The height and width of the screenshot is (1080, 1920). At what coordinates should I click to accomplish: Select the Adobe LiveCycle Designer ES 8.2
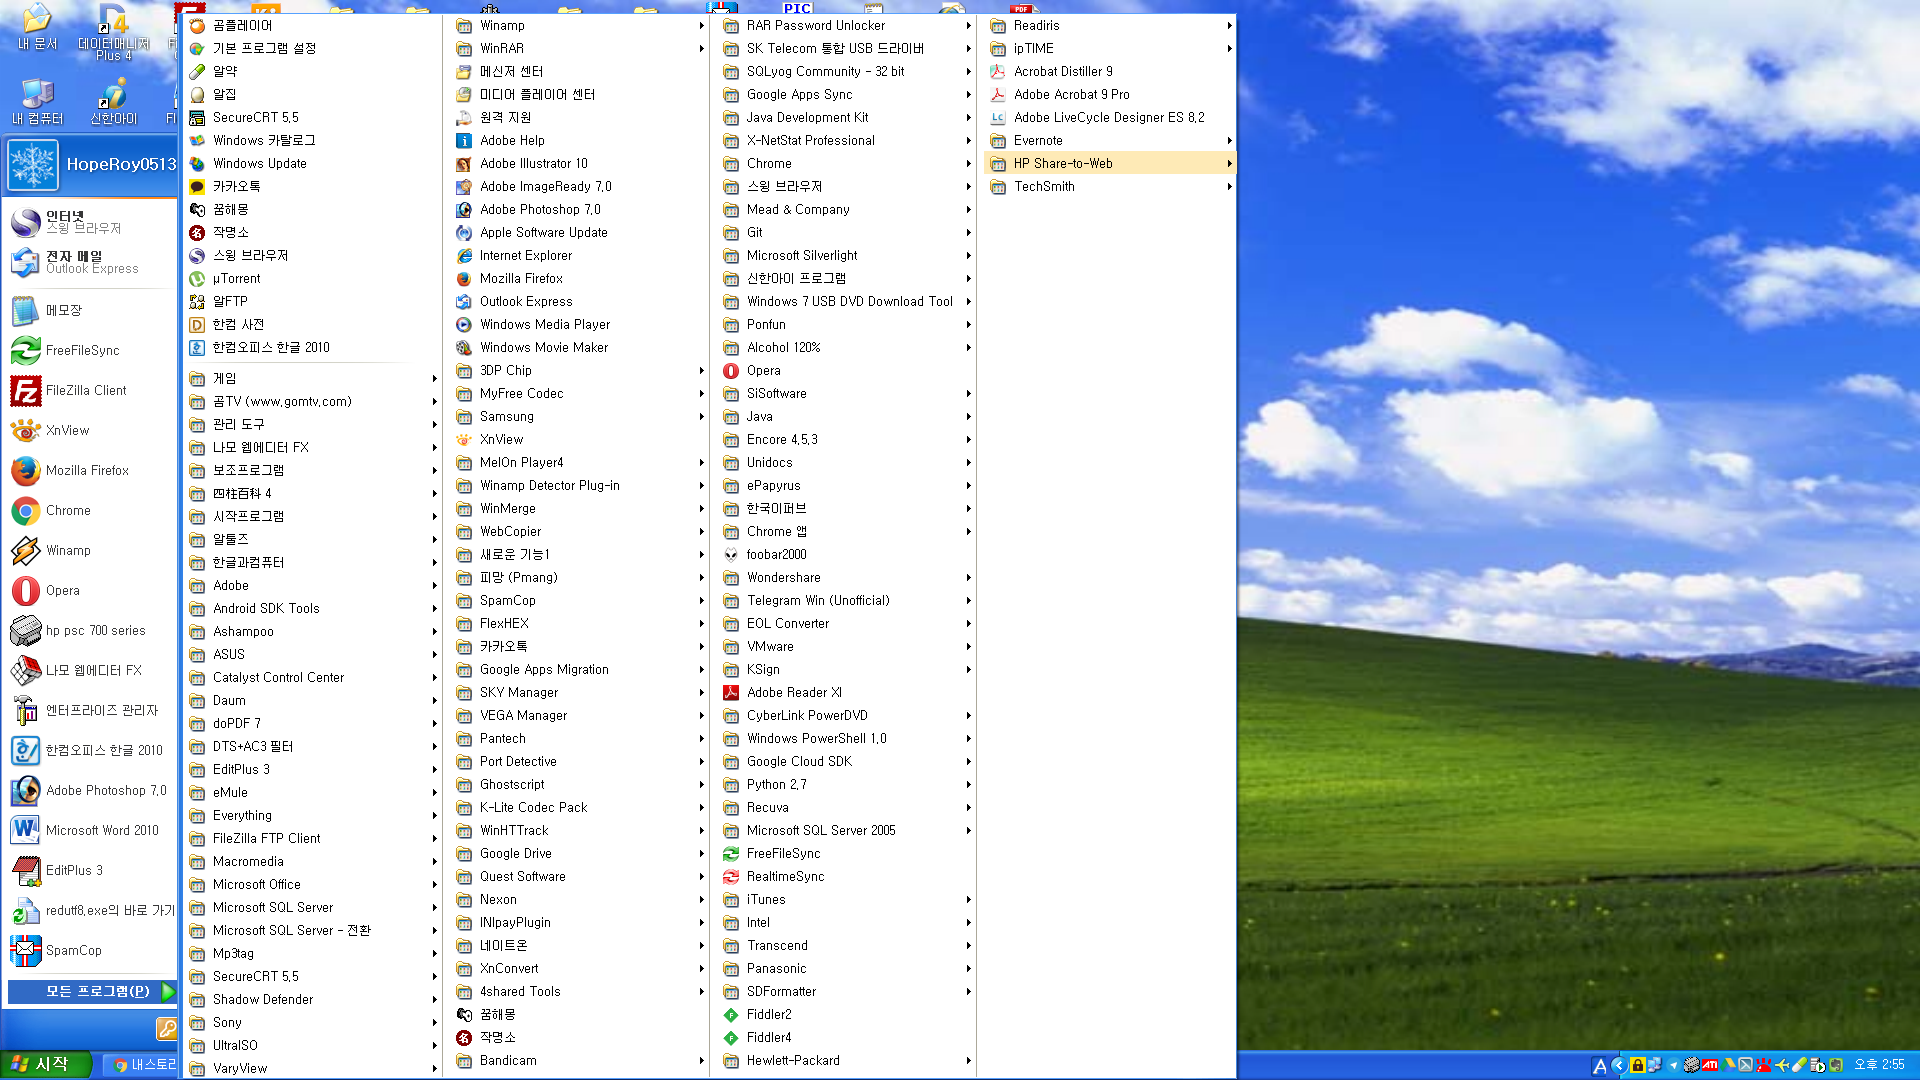tap(1111, 117)
